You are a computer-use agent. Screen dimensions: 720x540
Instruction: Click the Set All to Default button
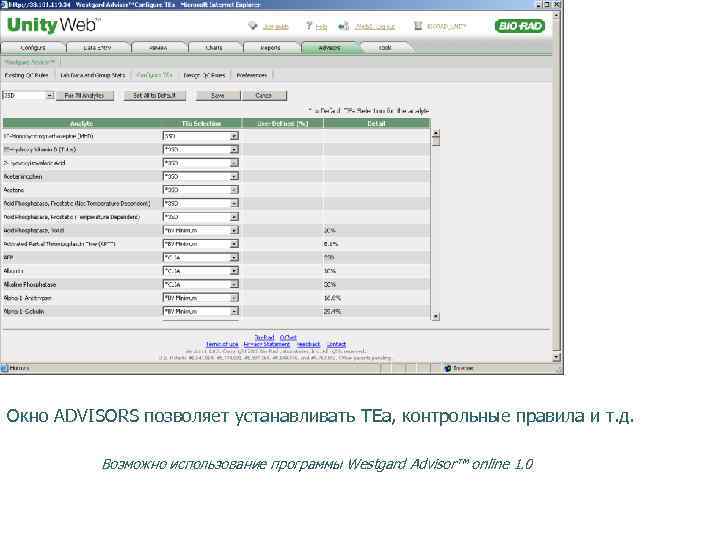pos(154,96)
